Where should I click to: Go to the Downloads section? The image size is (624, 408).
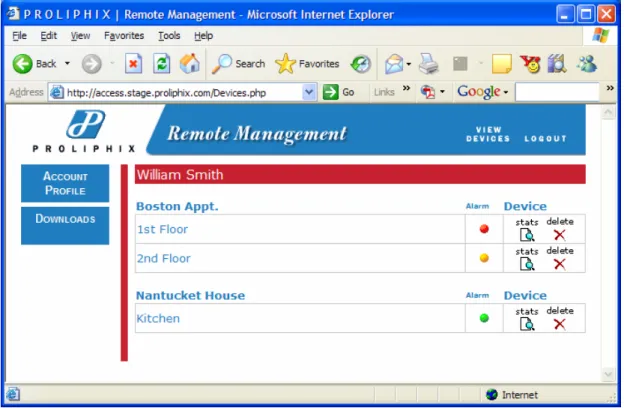65,225
